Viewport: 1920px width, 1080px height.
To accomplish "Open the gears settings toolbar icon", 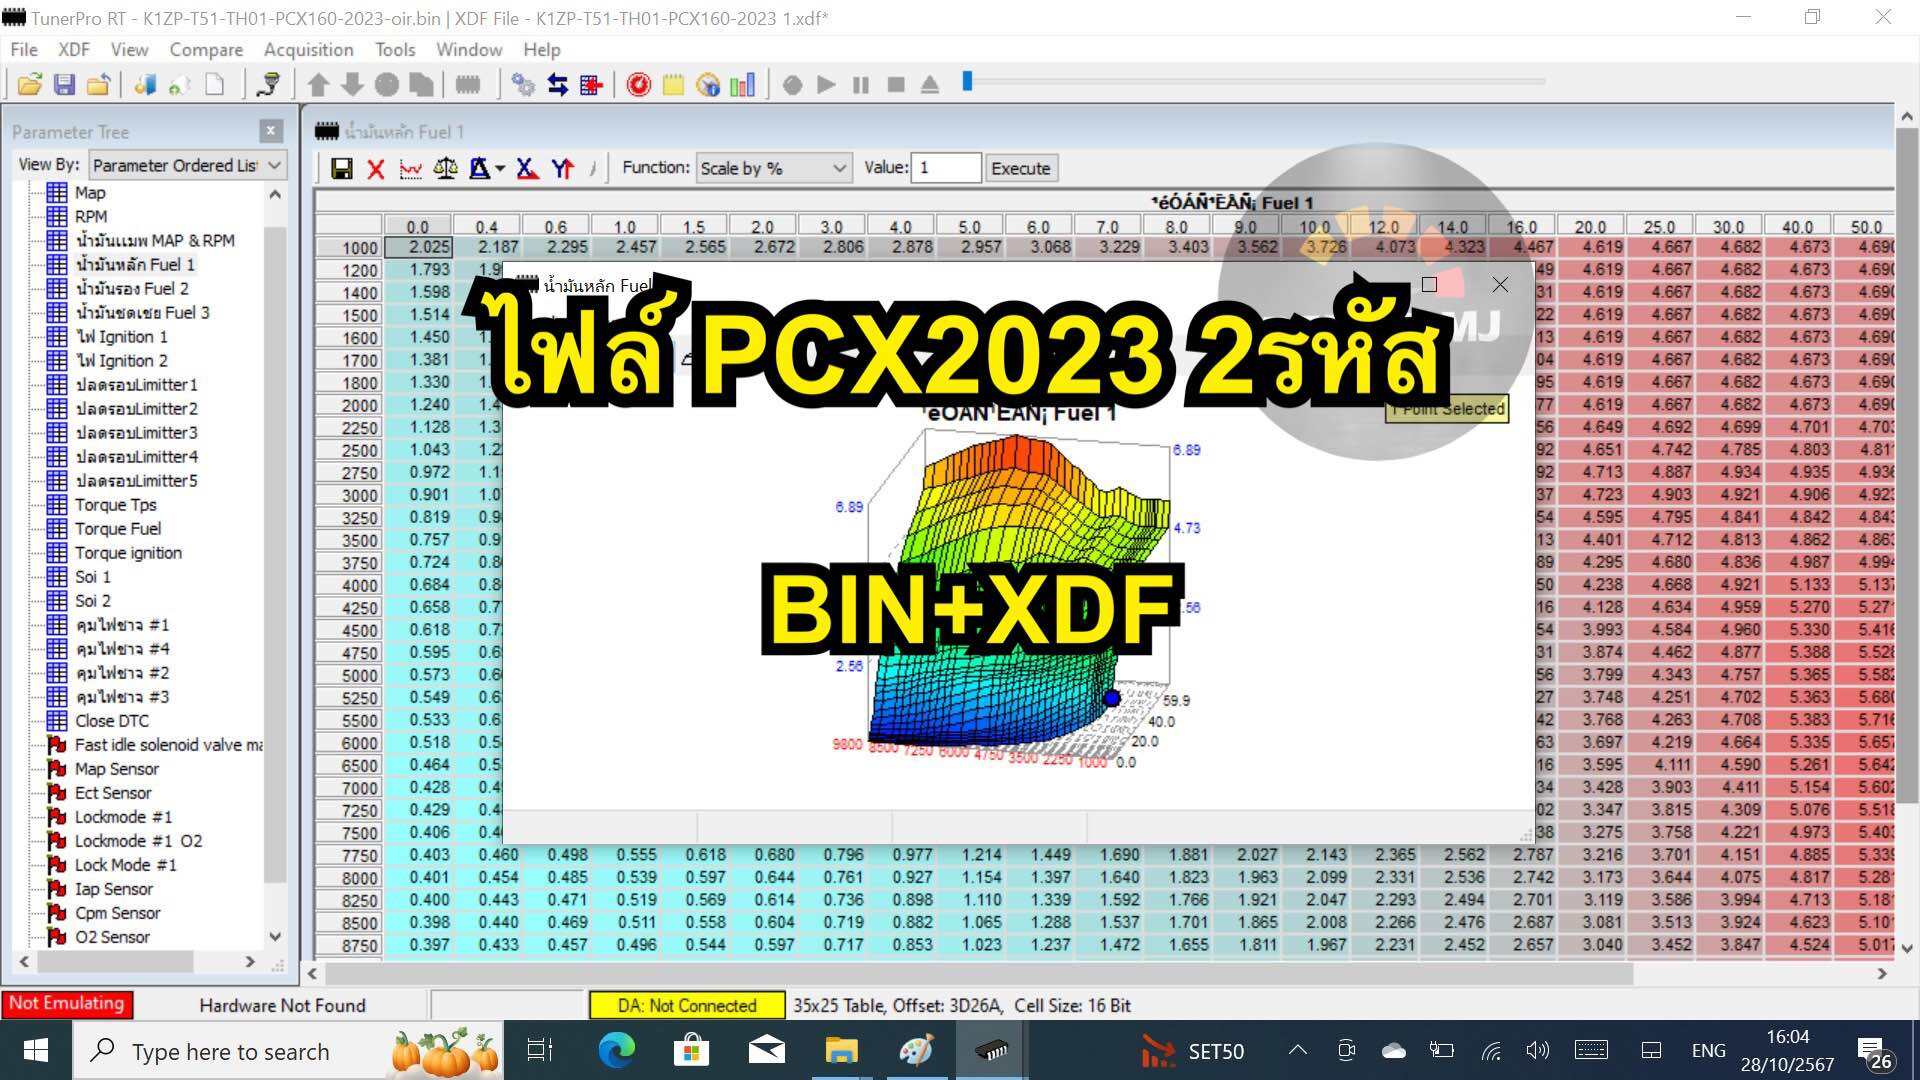I will (523, 85).
